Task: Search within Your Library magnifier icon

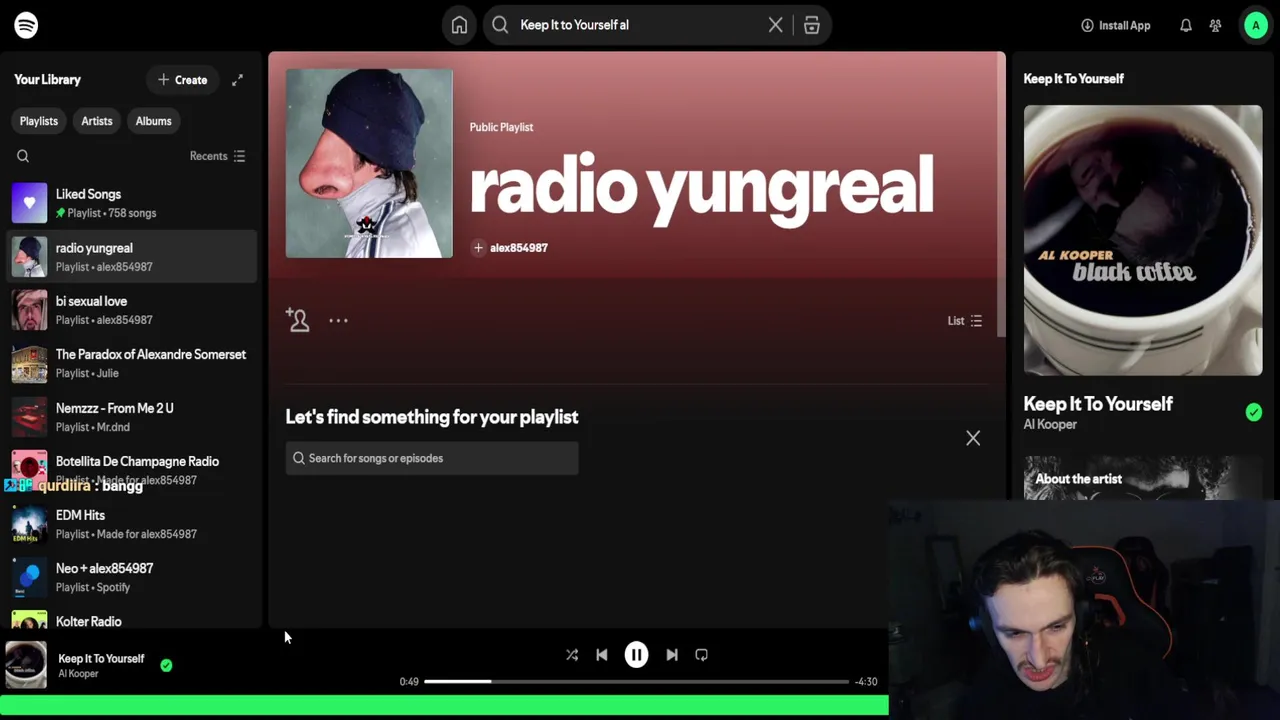Action: (23, 156)
